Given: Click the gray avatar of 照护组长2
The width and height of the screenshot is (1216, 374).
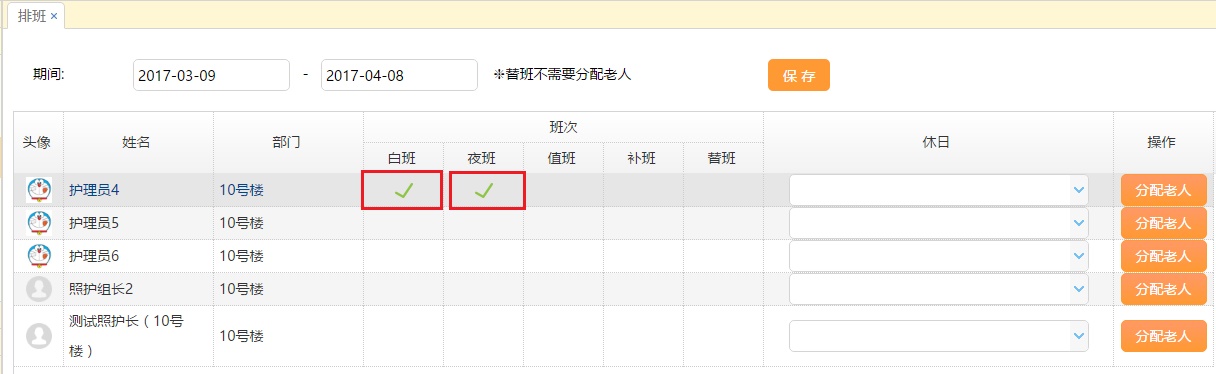Looking at the screenshot, I should click(38, 289).
